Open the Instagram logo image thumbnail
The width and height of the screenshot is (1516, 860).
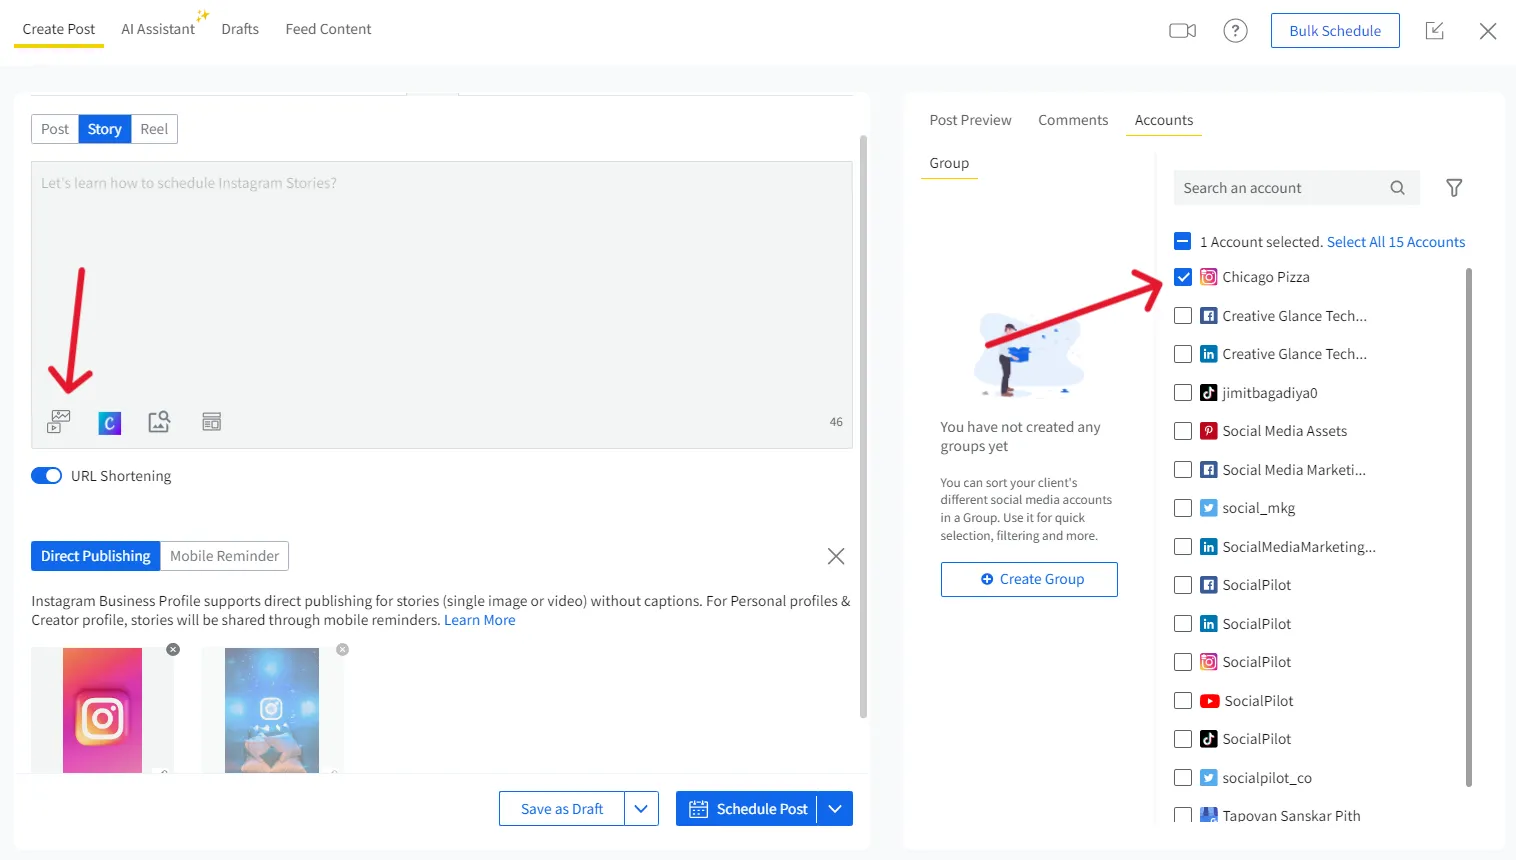[x=102, y=710]
